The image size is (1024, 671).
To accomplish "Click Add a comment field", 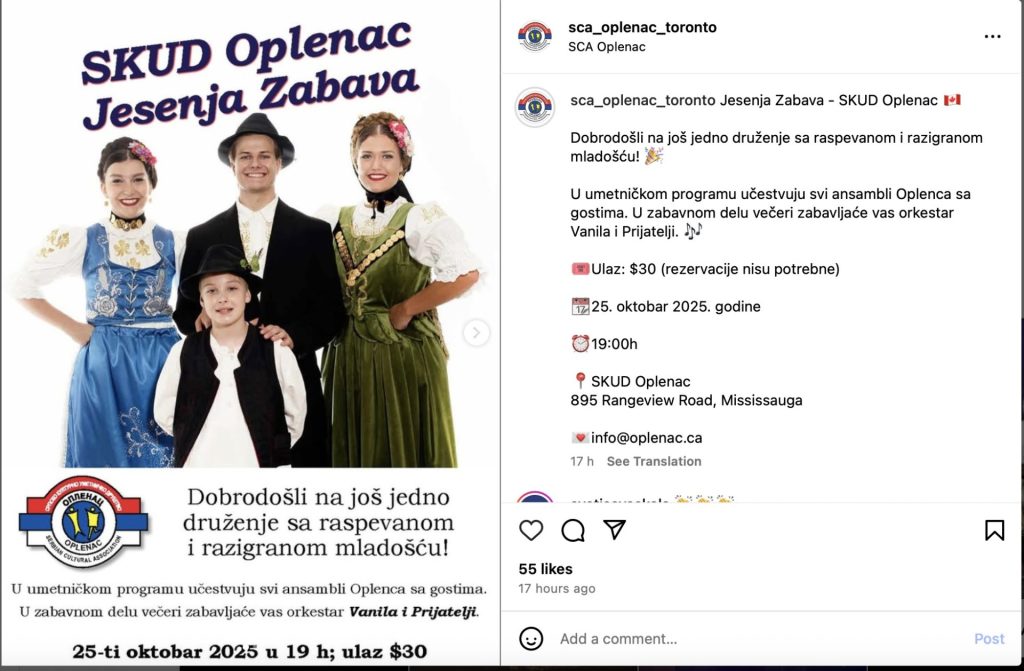I will pos(758,639).
